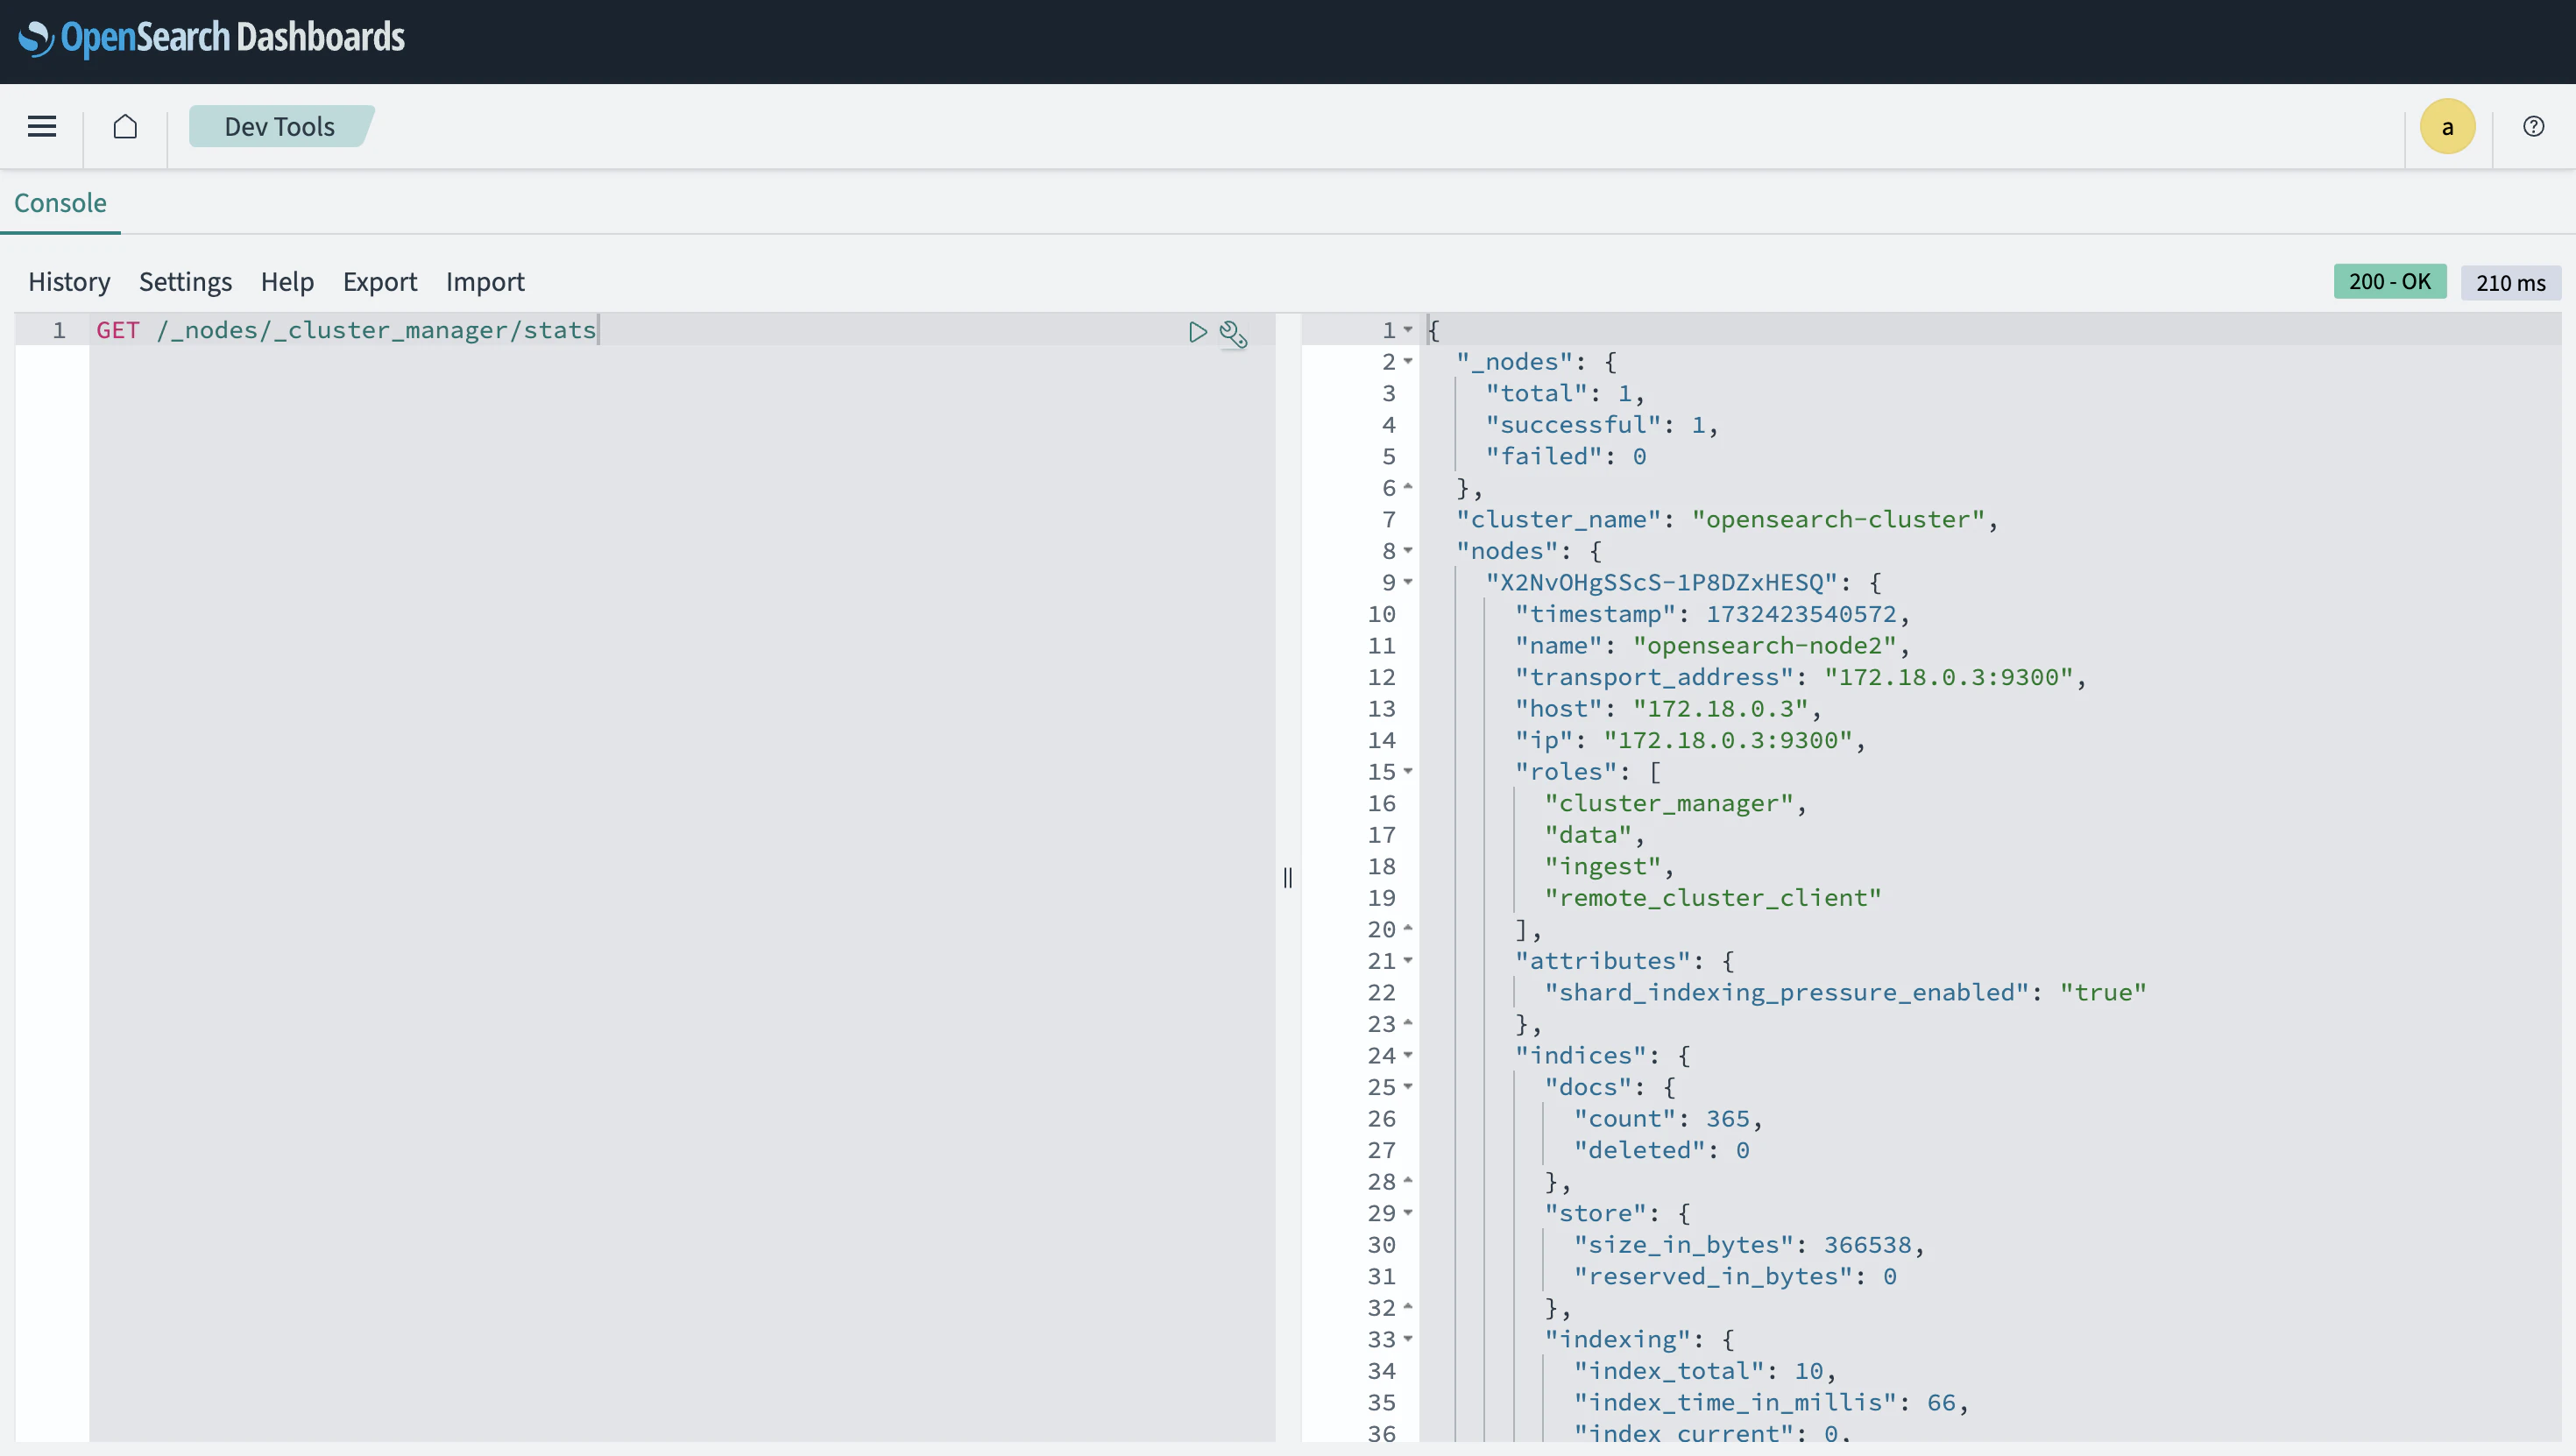This screenshot has width=2576, height=1456.
Task: Open the History menu
Action: pos(69,282)
